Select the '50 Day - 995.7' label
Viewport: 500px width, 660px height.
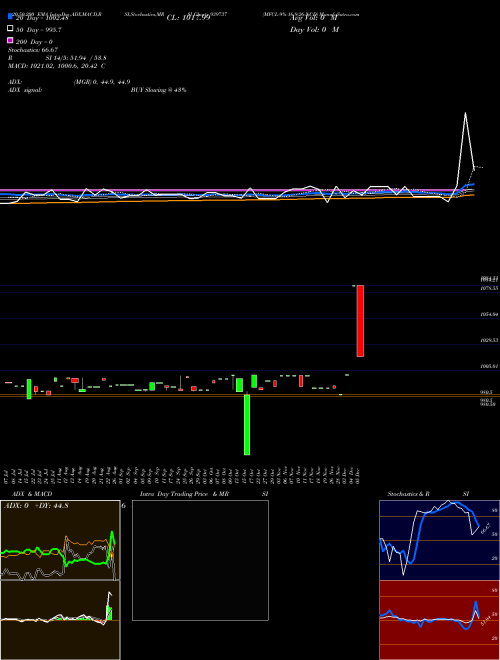39,30
